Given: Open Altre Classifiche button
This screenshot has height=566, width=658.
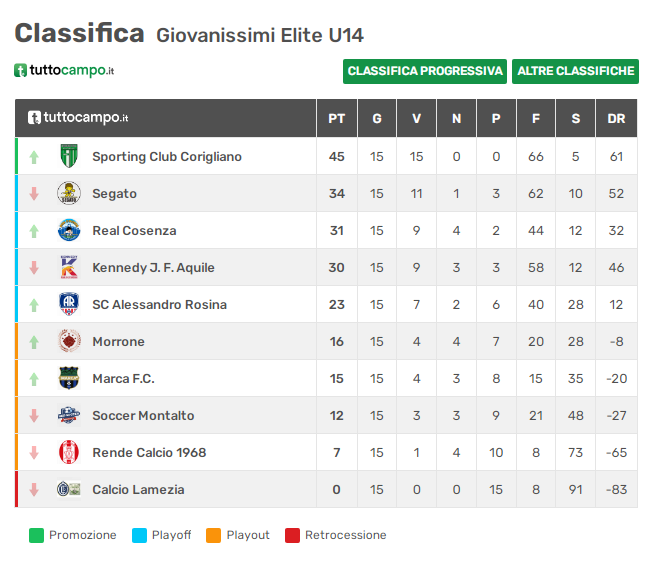Looking at the screenshot, I should [x=575, y=71].
